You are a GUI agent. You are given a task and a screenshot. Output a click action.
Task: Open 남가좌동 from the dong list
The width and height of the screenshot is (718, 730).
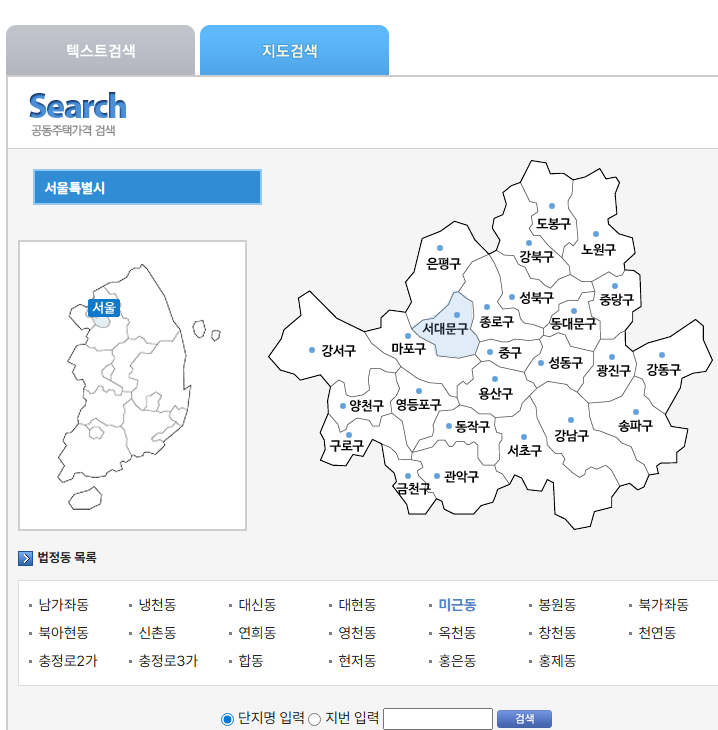(x=63, y=605)
